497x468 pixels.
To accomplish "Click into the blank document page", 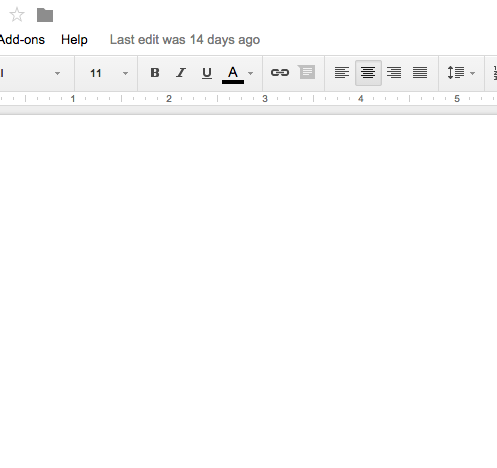I will [248, 290].
